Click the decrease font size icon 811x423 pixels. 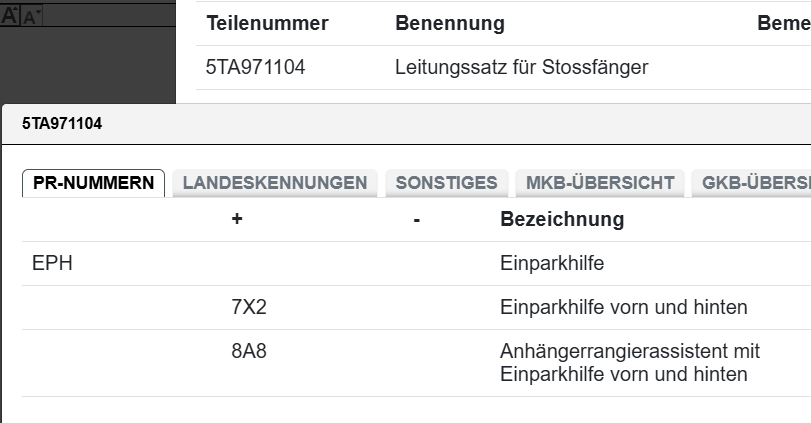[x=29, y=17]
